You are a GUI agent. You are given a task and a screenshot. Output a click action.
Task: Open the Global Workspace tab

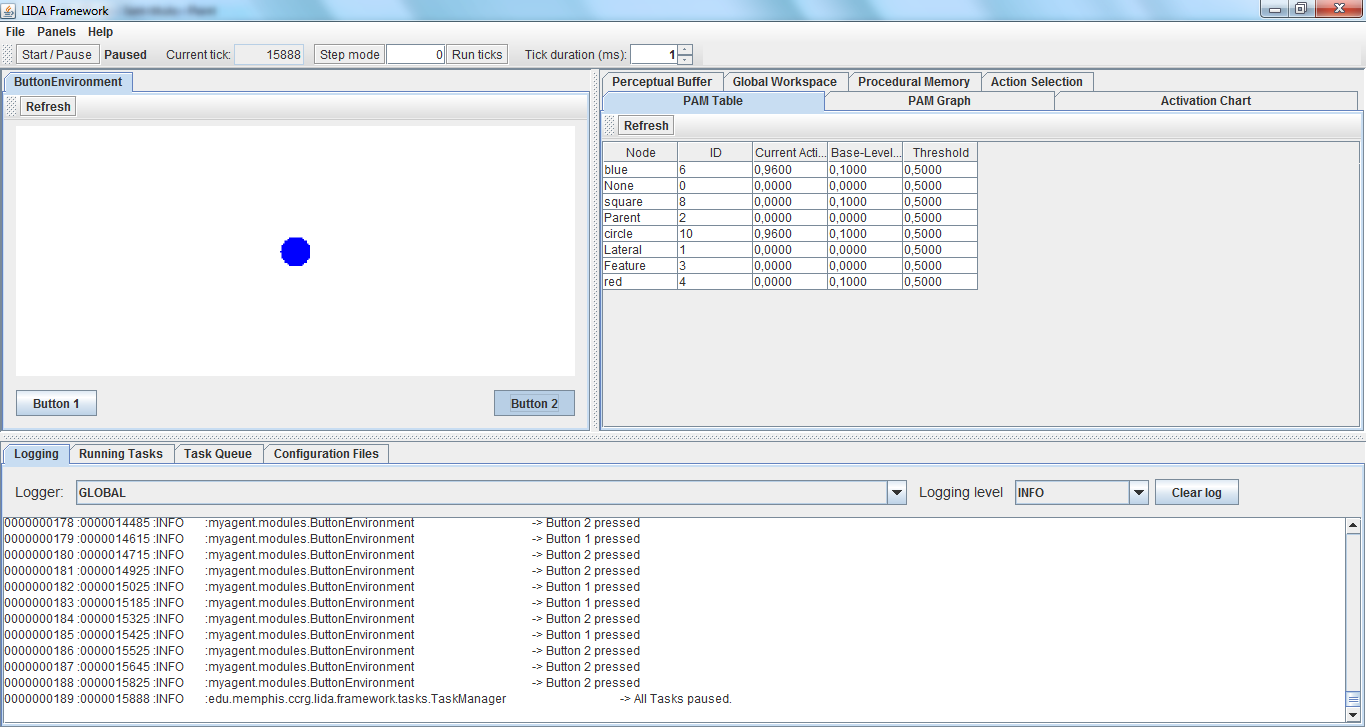(784, 82)
